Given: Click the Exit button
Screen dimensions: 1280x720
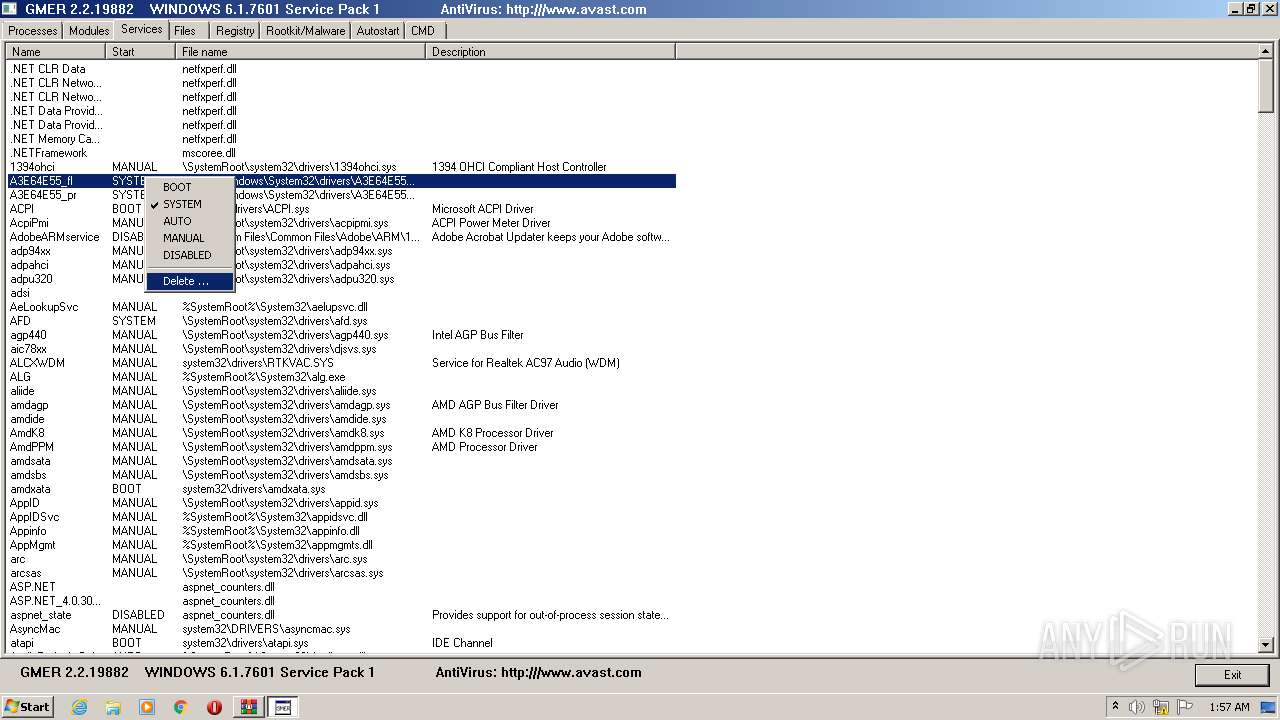Looking at the screenshot, I should tap(1233, 675).
